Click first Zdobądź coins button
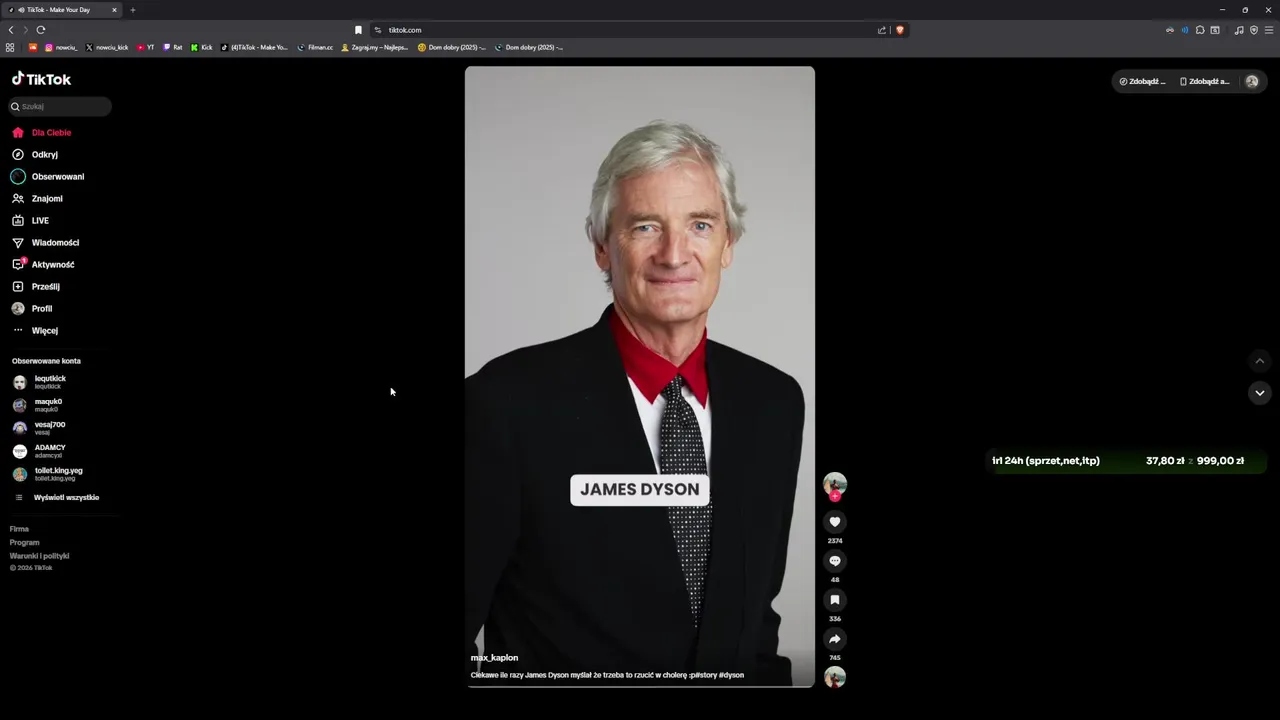1280x720 pixels. point(1142,81)
